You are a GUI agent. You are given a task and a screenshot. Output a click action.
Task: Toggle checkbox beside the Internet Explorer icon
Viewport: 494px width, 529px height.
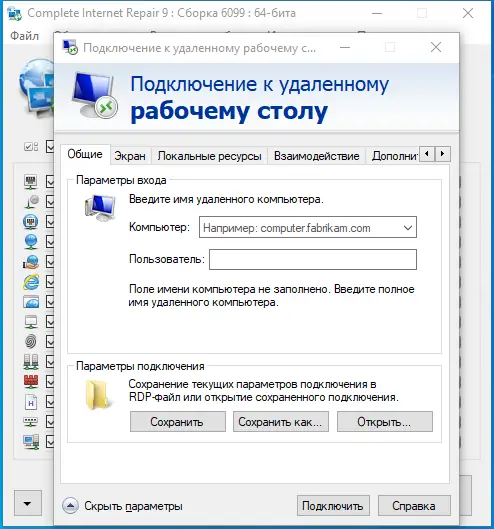tap(50, 282)
